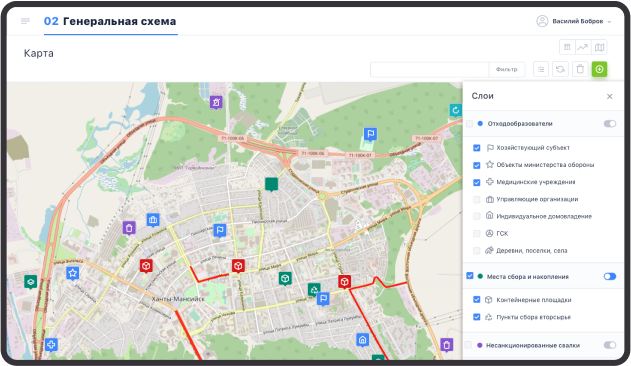Open the hamburger menu icon
This screenshot has width=631, height=366.
(25, 21)
